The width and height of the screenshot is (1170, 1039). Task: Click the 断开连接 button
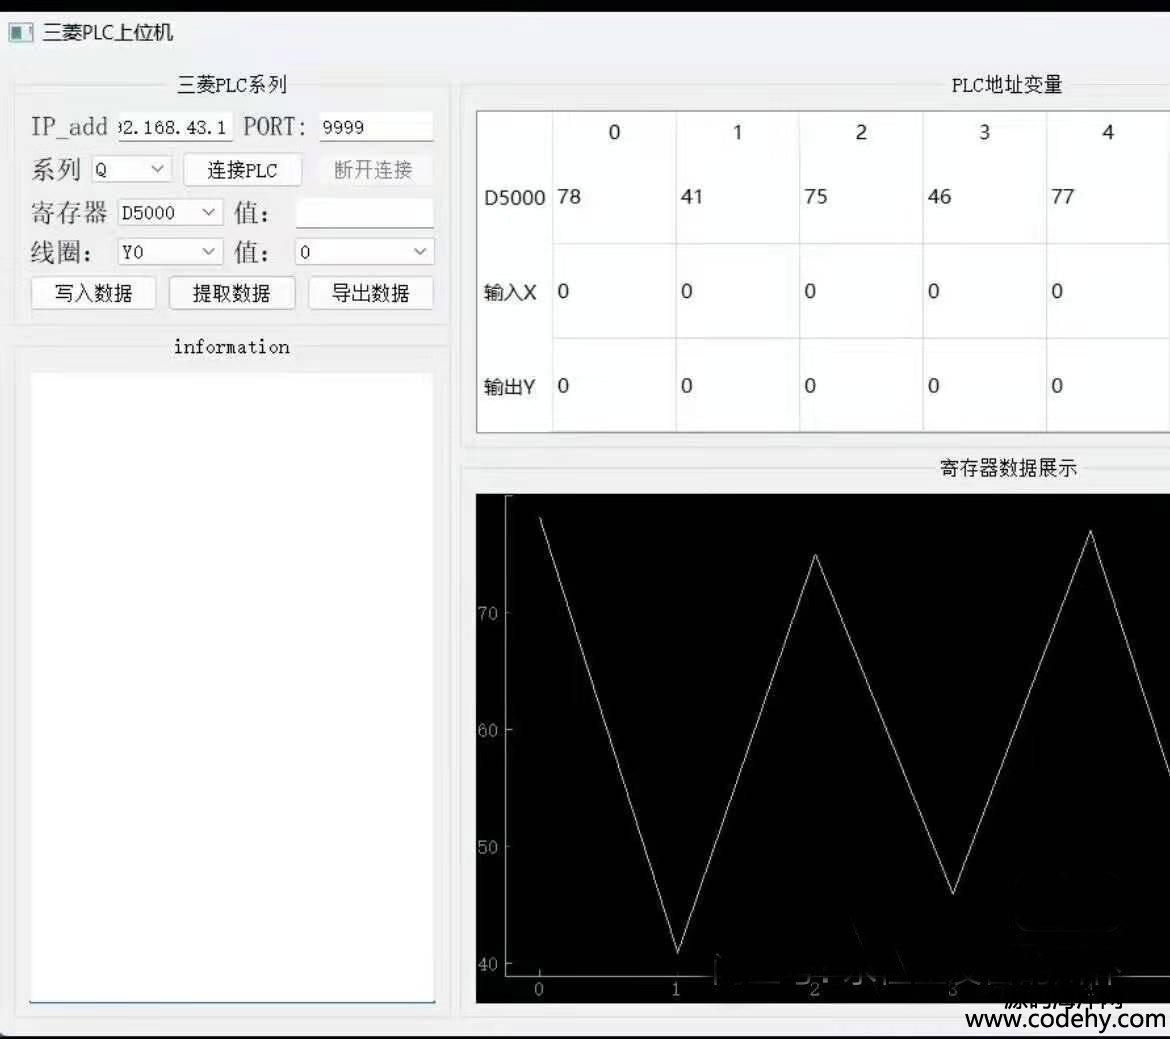(x=373, y=170)
